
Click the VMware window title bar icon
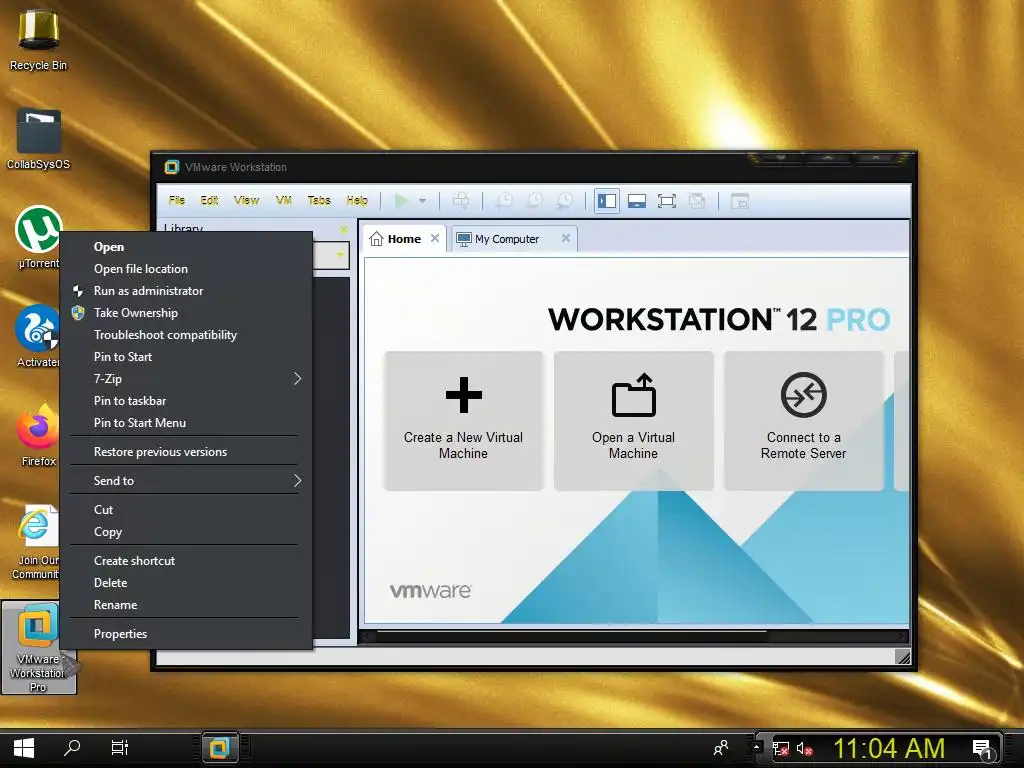click(x=172, y=167)
